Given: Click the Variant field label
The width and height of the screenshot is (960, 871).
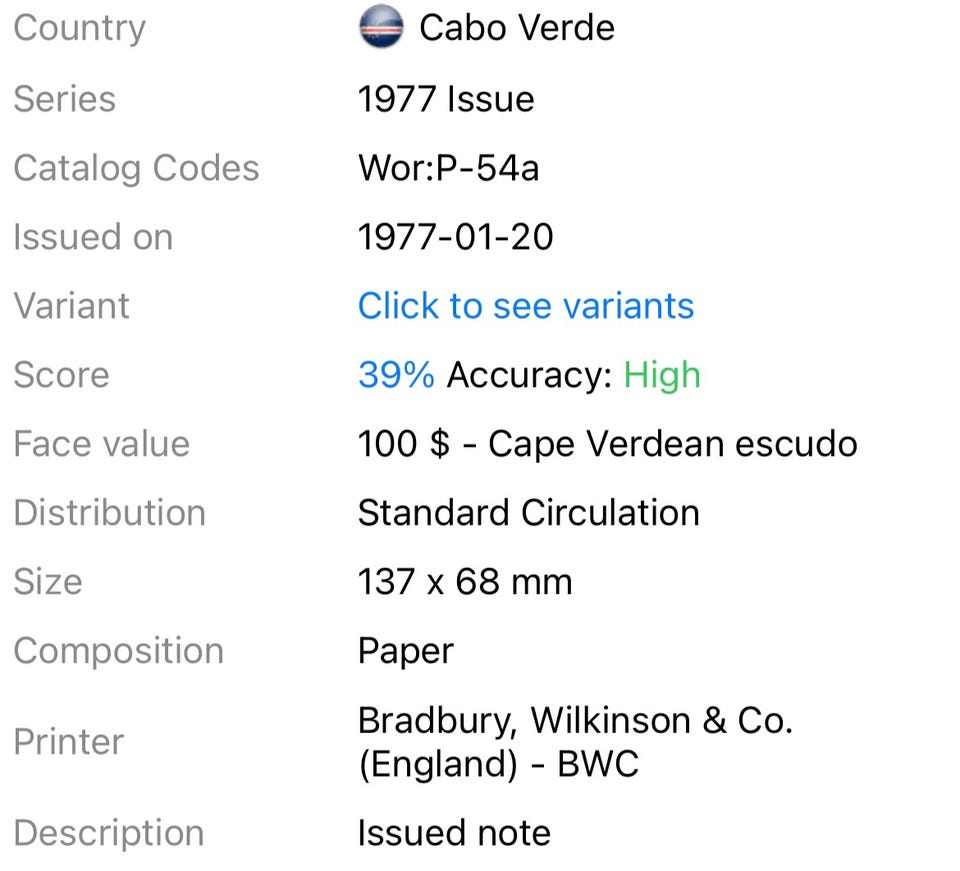Looking at the screenshot, I should tap(71, 306).
